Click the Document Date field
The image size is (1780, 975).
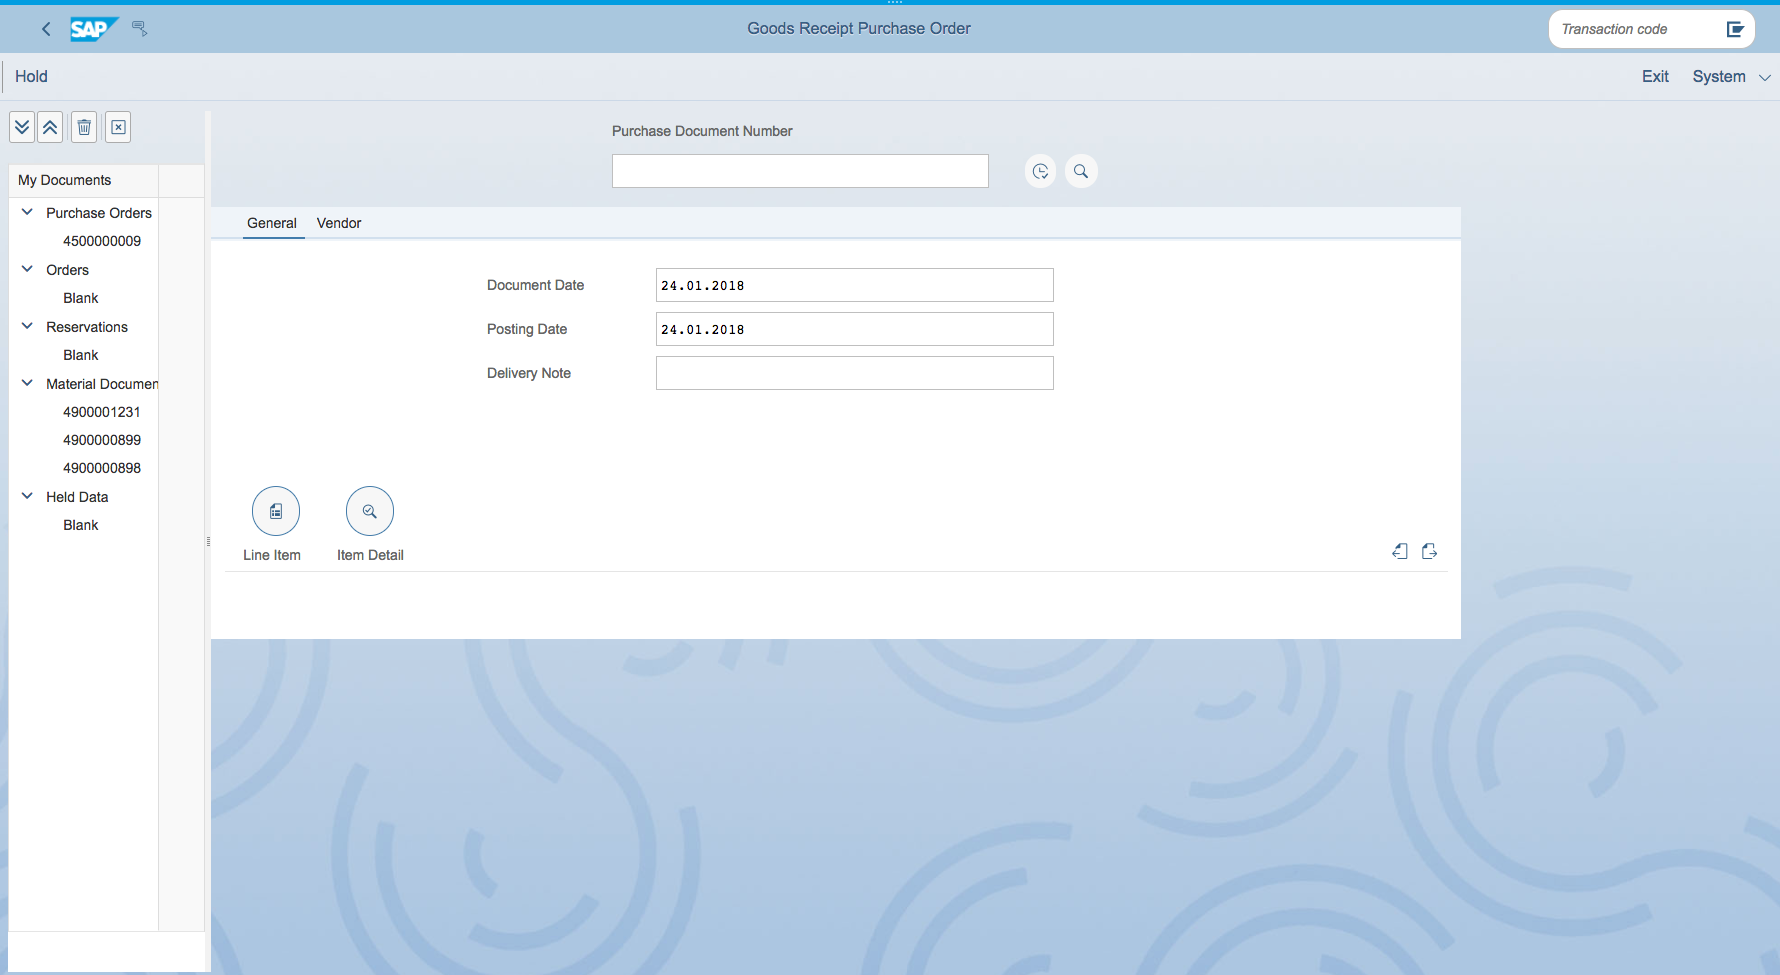click(855, 285)
